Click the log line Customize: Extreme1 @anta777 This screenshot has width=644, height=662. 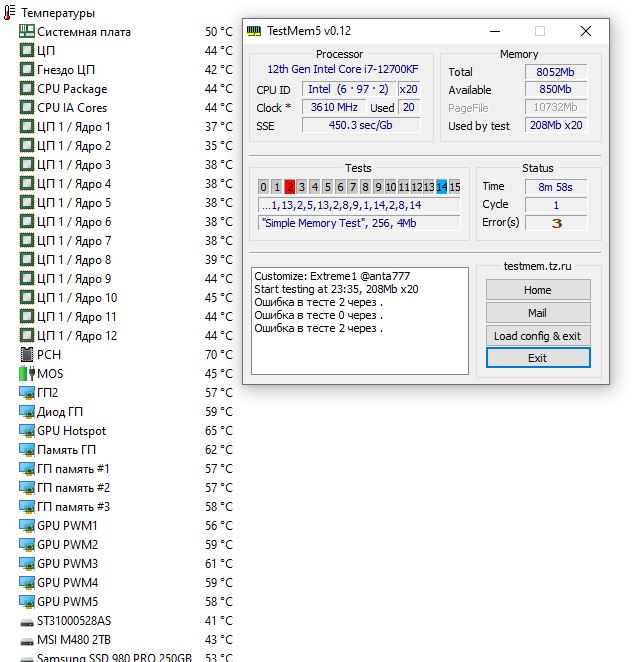332,276
